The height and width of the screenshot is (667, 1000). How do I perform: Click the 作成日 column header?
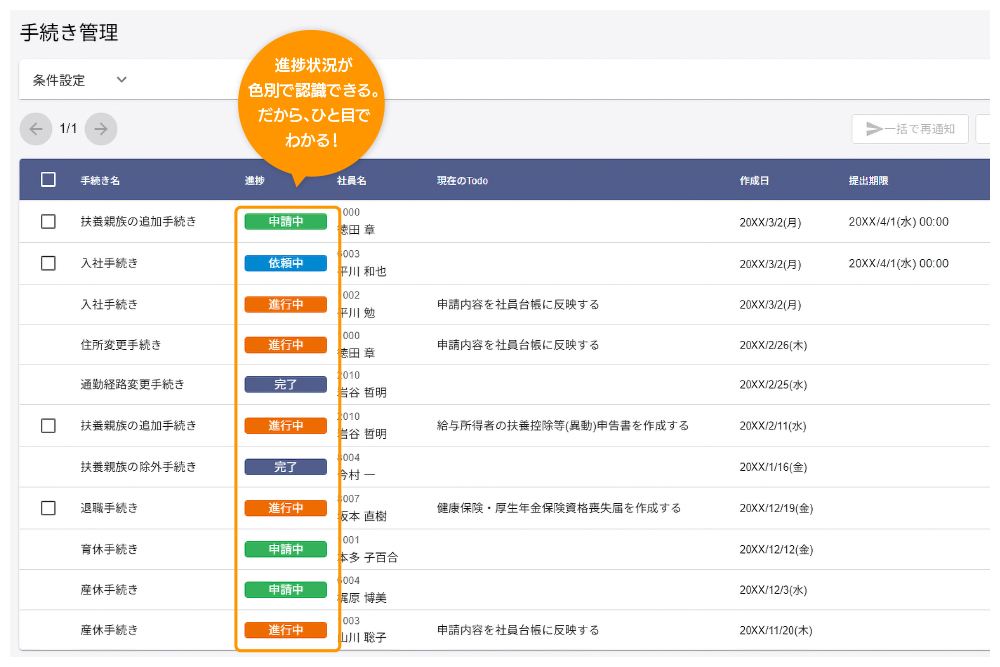(x=754, y=180)
